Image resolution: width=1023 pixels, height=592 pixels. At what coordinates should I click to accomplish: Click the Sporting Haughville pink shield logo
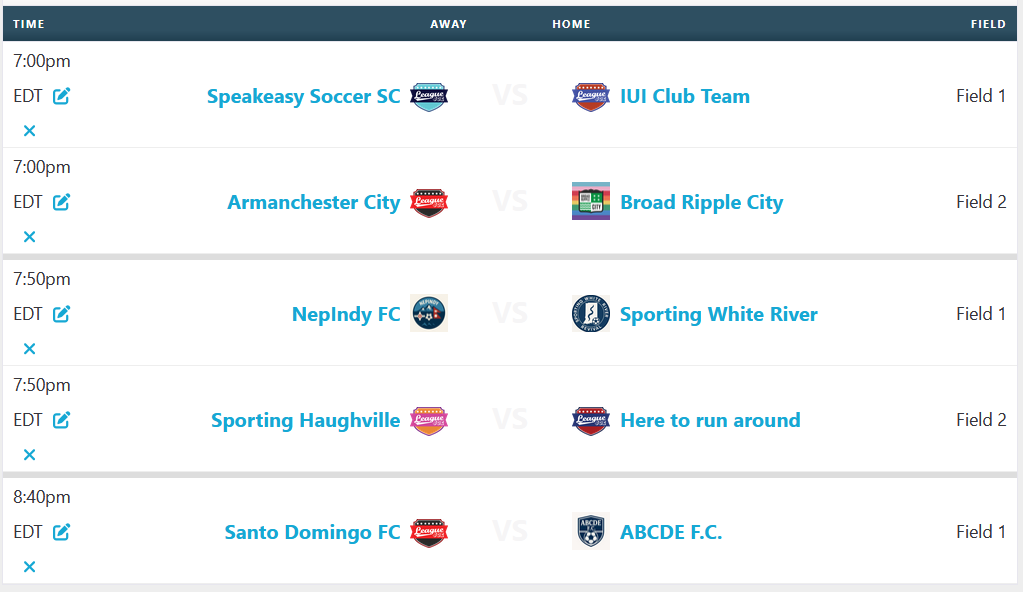pyautogui.click(x=429, y=420)
